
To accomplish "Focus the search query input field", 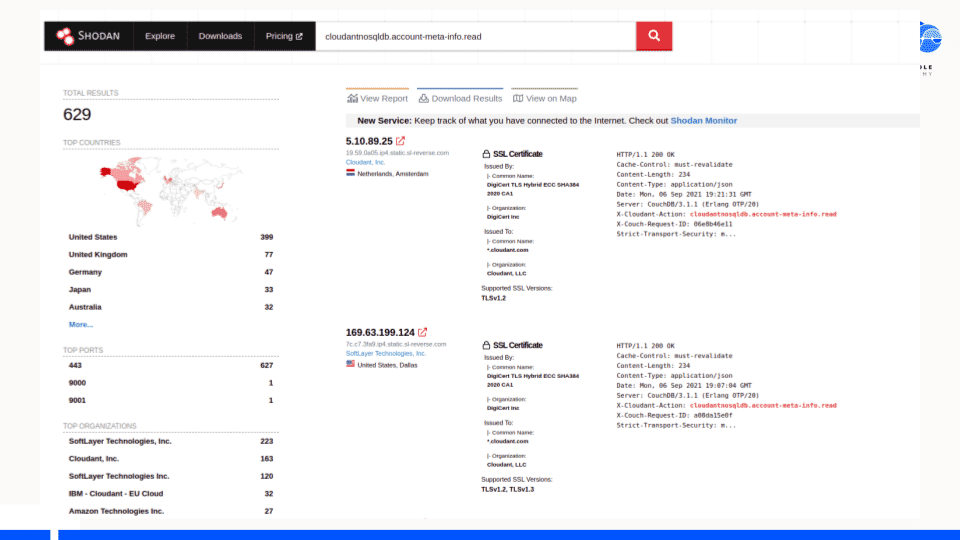I will click(x=476, y=36).
